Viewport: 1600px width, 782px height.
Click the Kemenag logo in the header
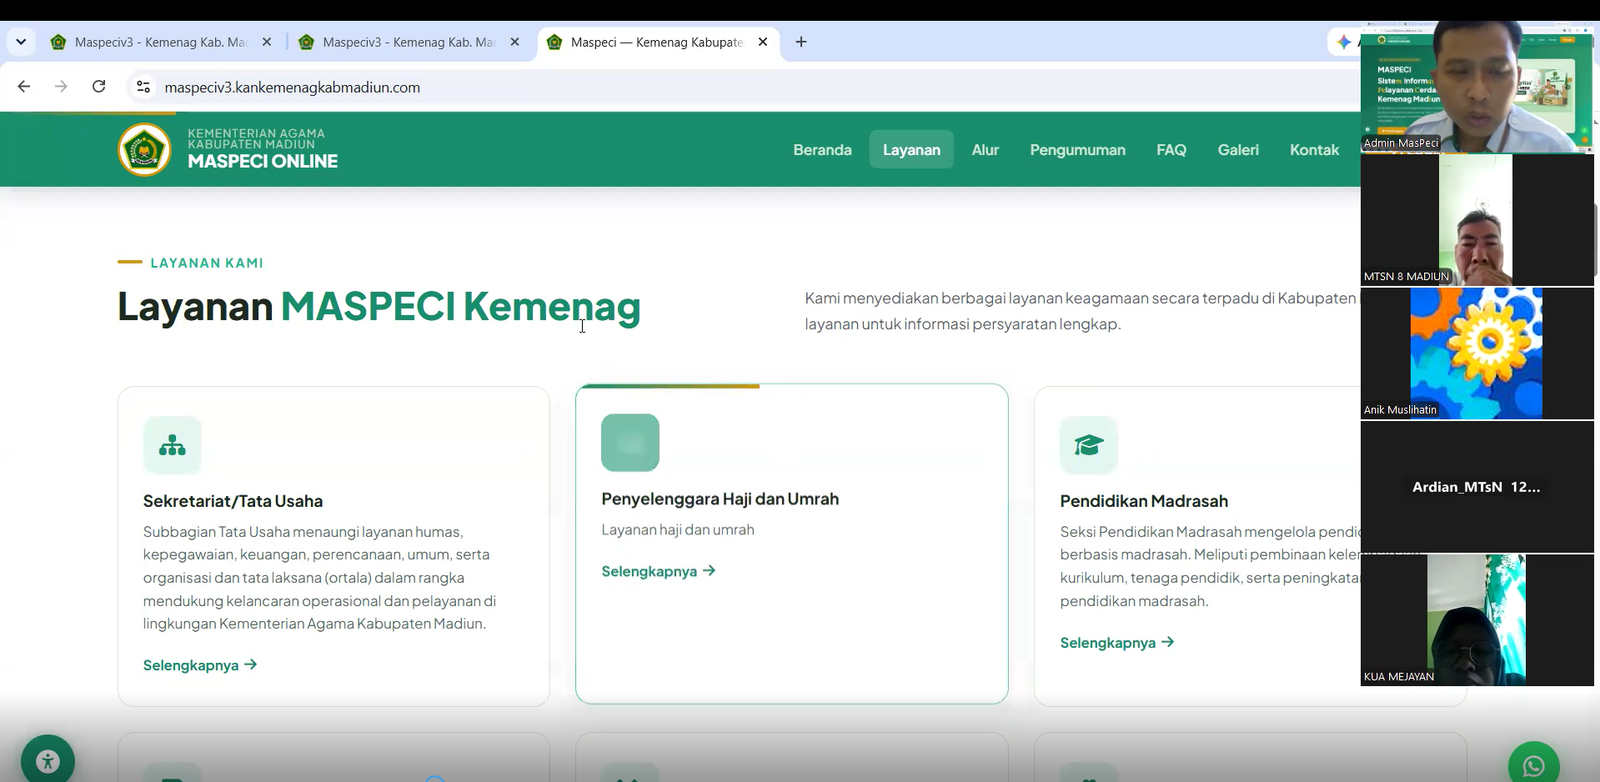pyautogui.click(x=145, y=150)
